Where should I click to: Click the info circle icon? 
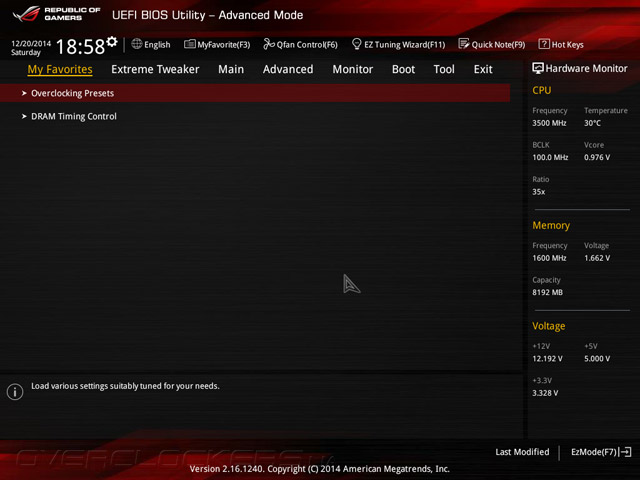[x=15, y=392]
